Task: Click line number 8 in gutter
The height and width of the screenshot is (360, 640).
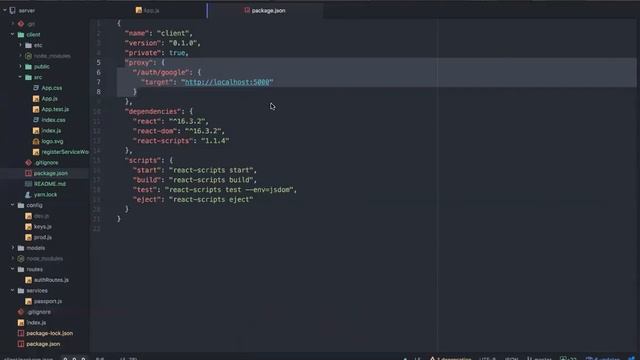Action: click(x=98, y=92)
